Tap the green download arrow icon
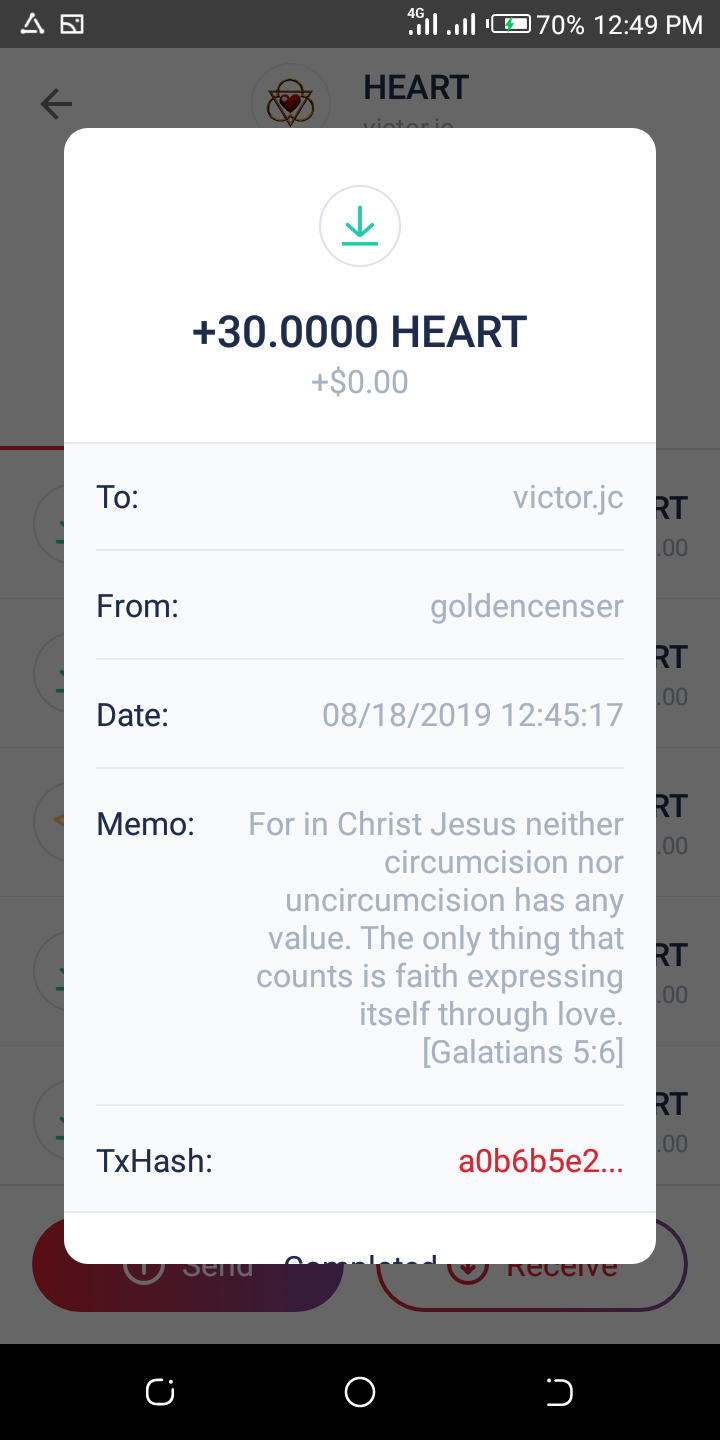This screenshot has height=1440, width=720. [360, 228]
